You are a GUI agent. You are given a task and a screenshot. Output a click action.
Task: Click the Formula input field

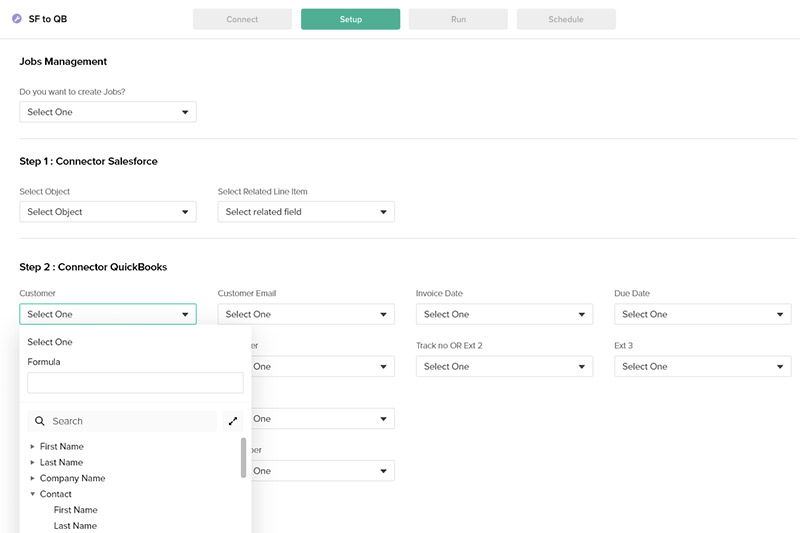[x=135, y=383]
